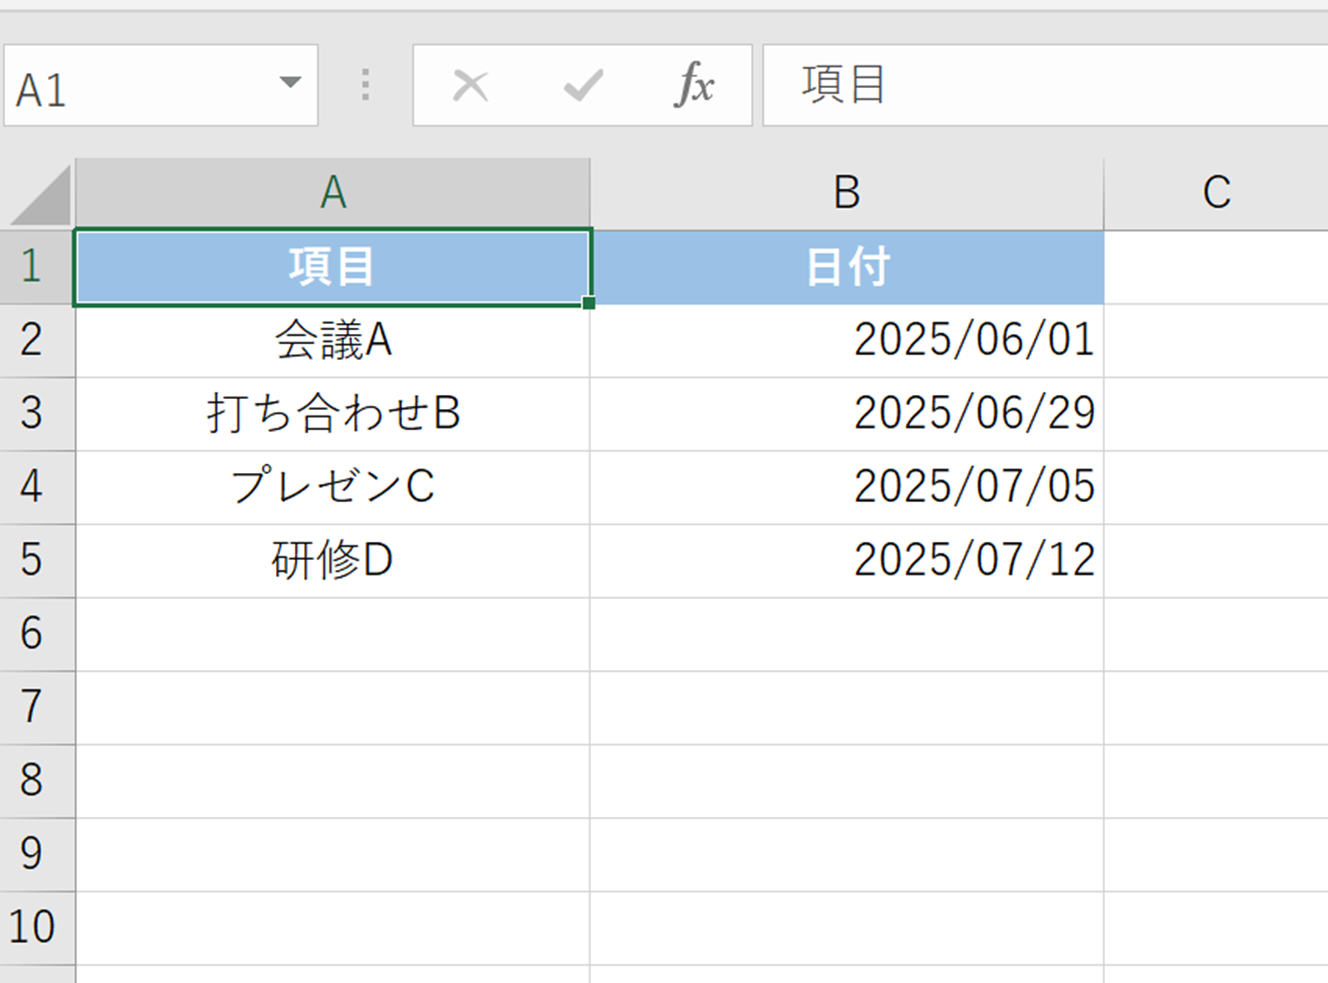Click the 日付 header cell
This screenshot has height=983, width=1328.
tap(847, 267)
